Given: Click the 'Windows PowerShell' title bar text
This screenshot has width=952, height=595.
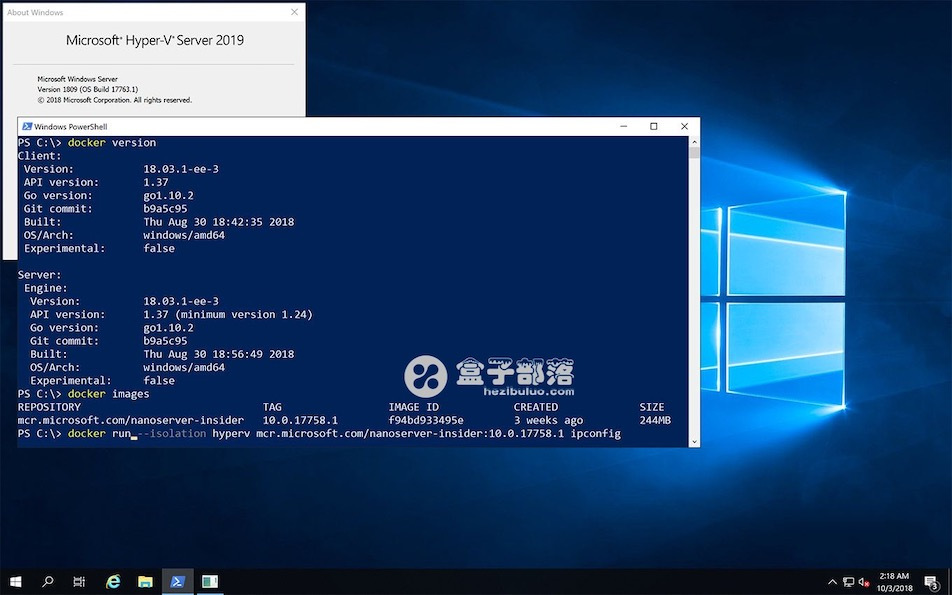Looking at the screenshot, I should (x=70, y=126).
